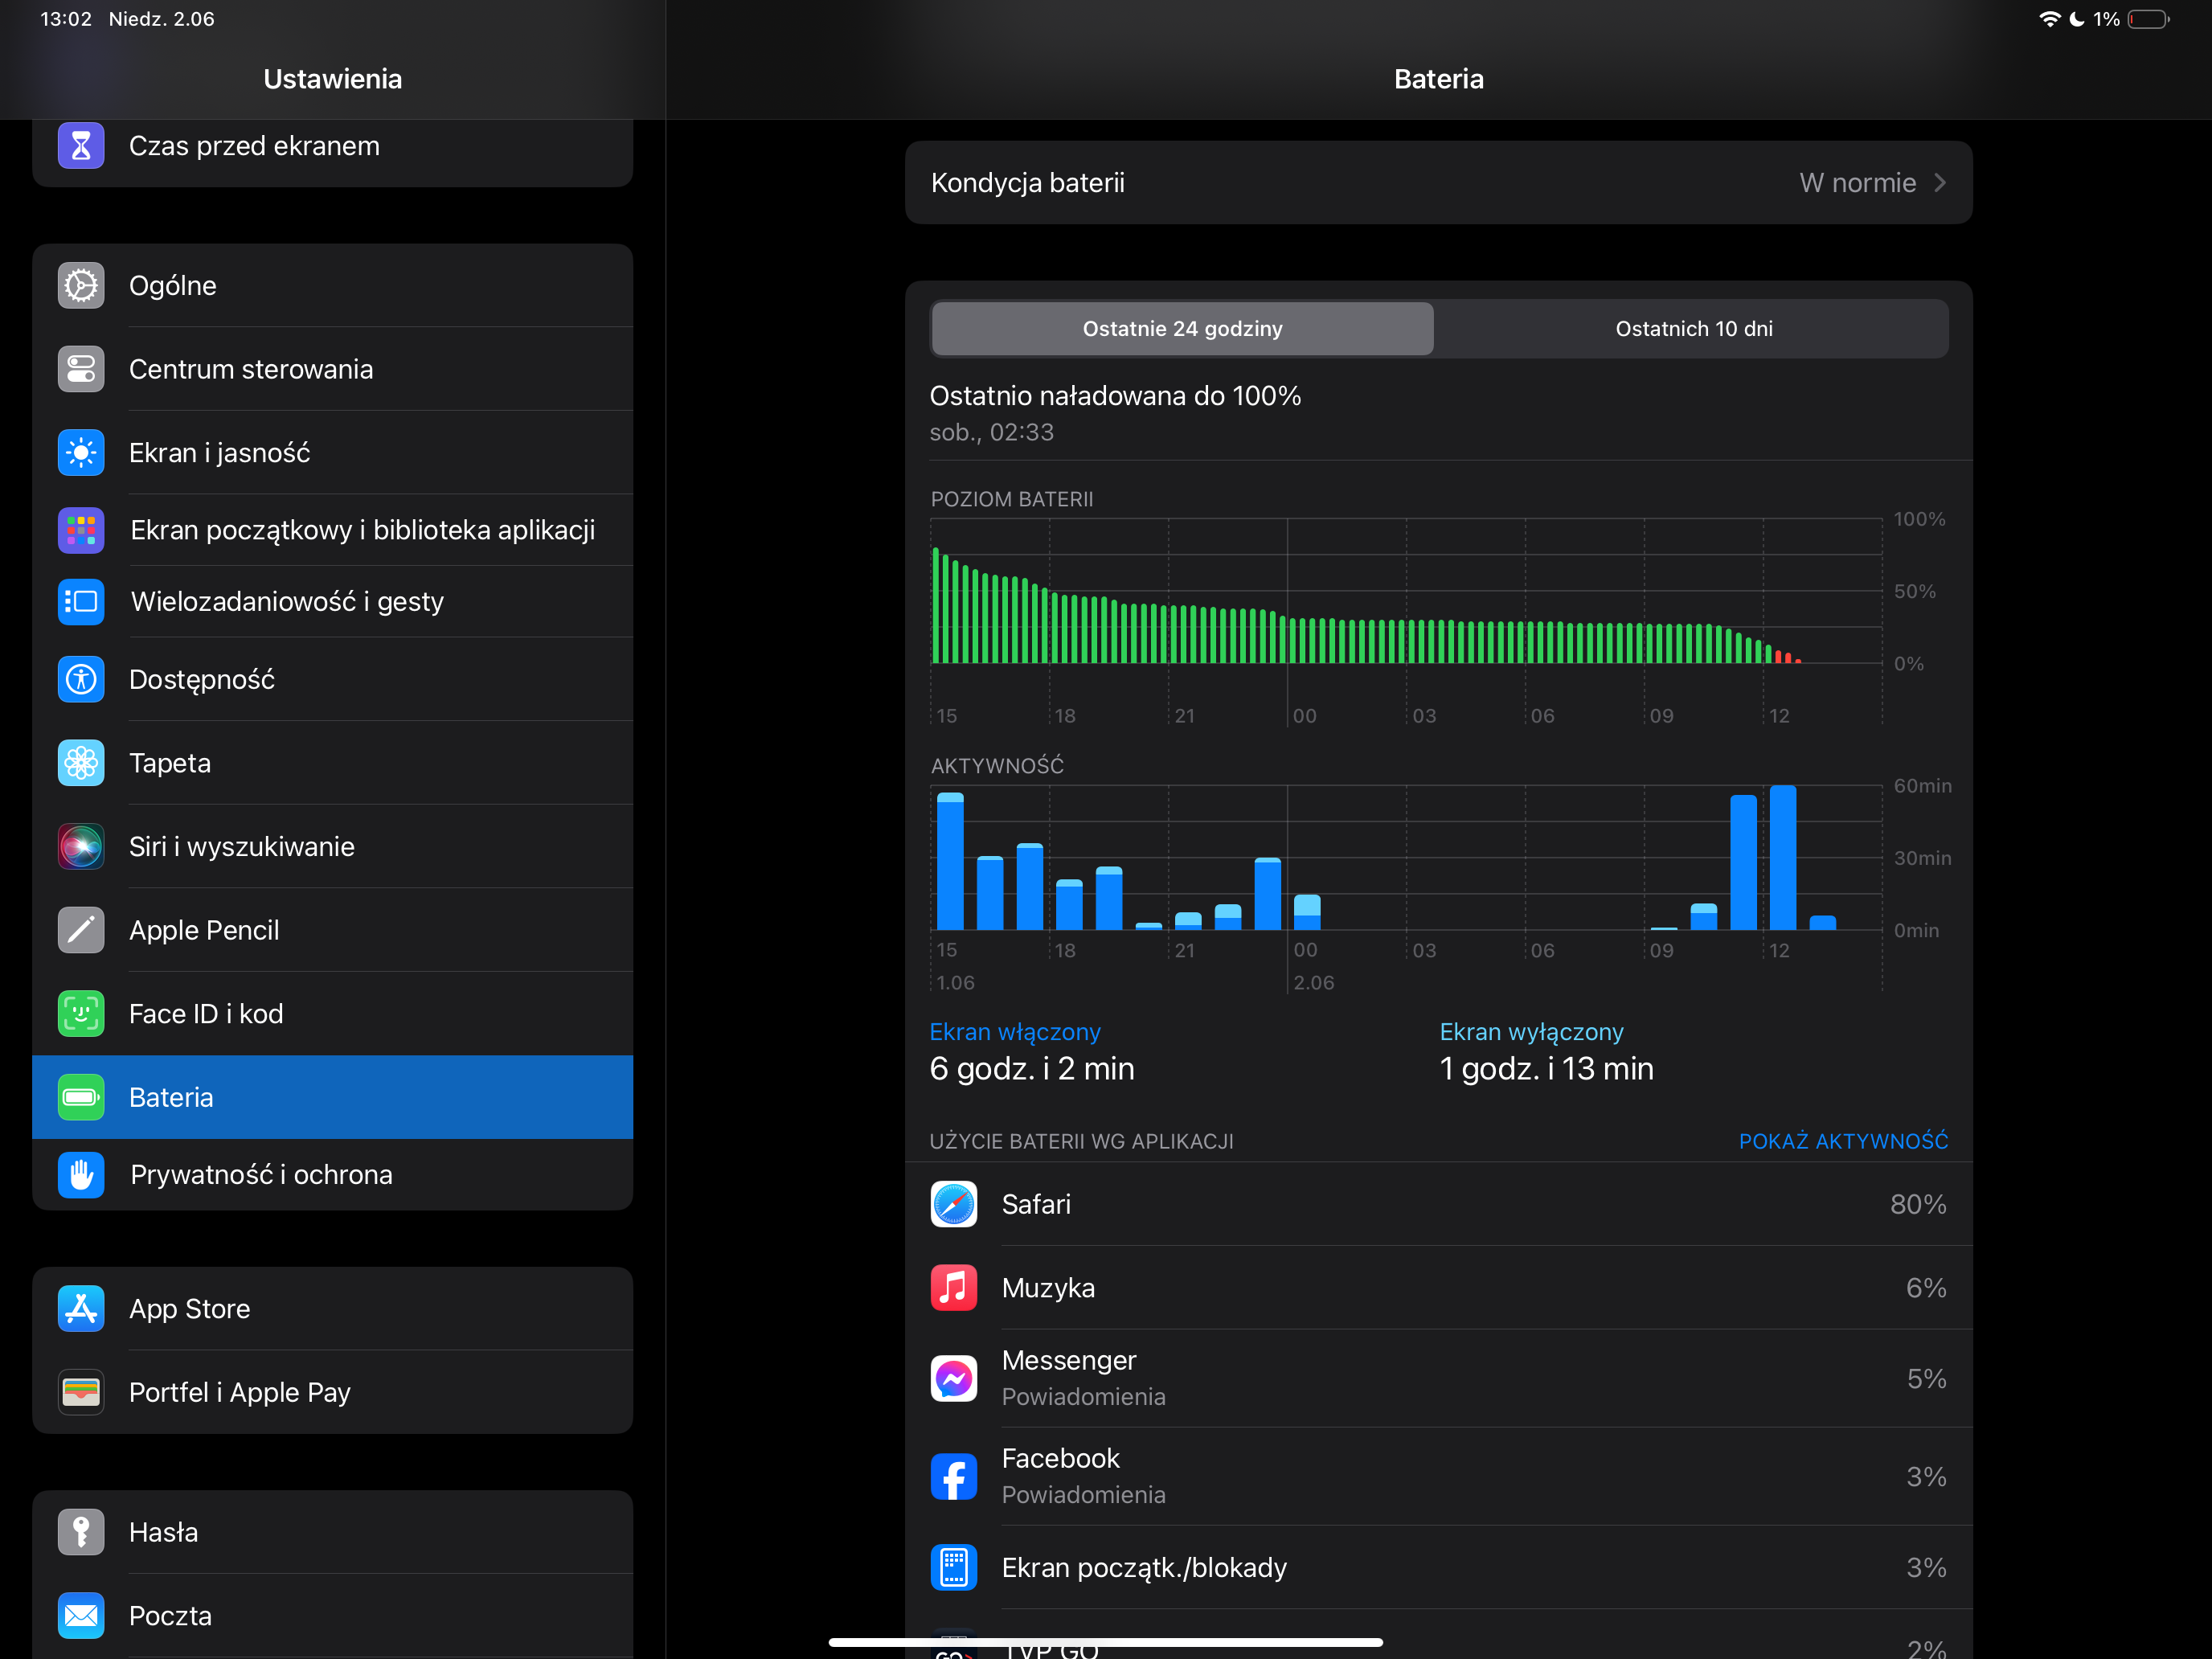Tap the Safari compass icon in usage list

click(x=954, y=1204)
